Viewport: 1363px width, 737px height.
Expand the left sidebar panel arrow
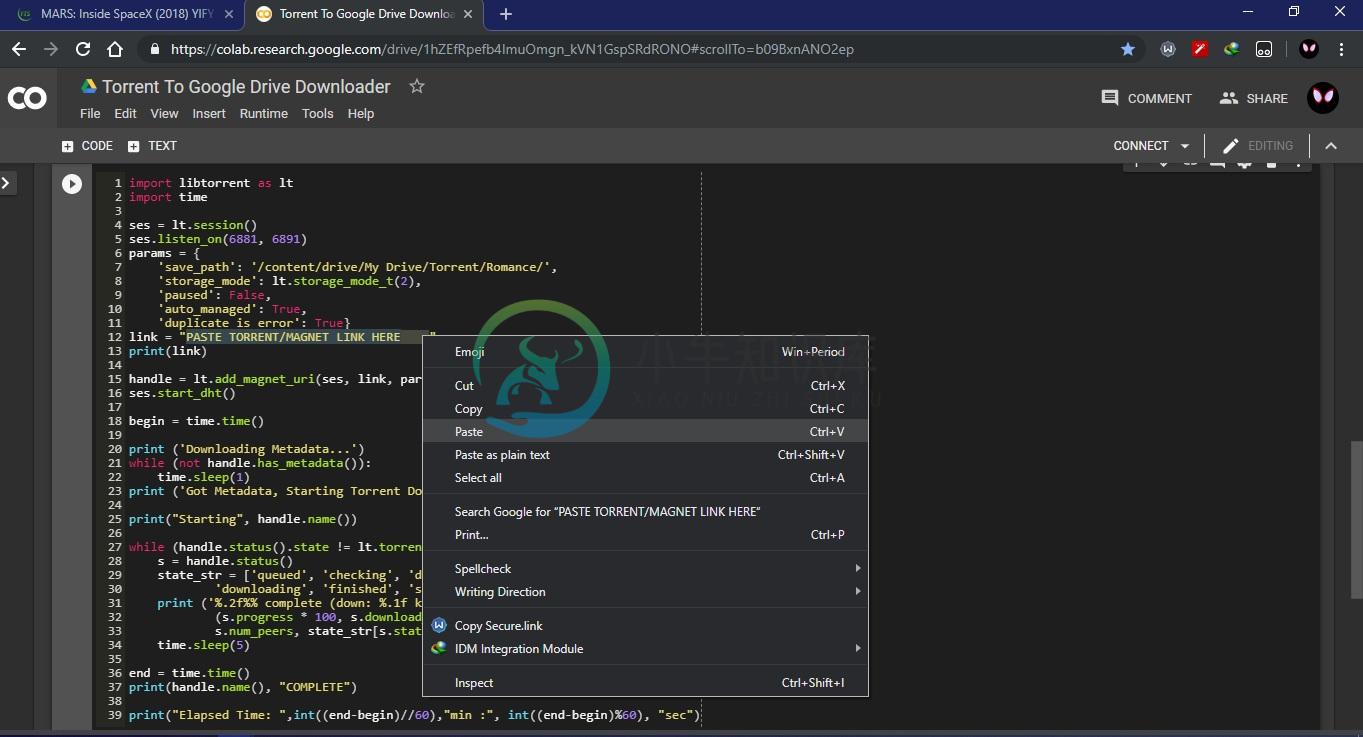coord(6,183)
